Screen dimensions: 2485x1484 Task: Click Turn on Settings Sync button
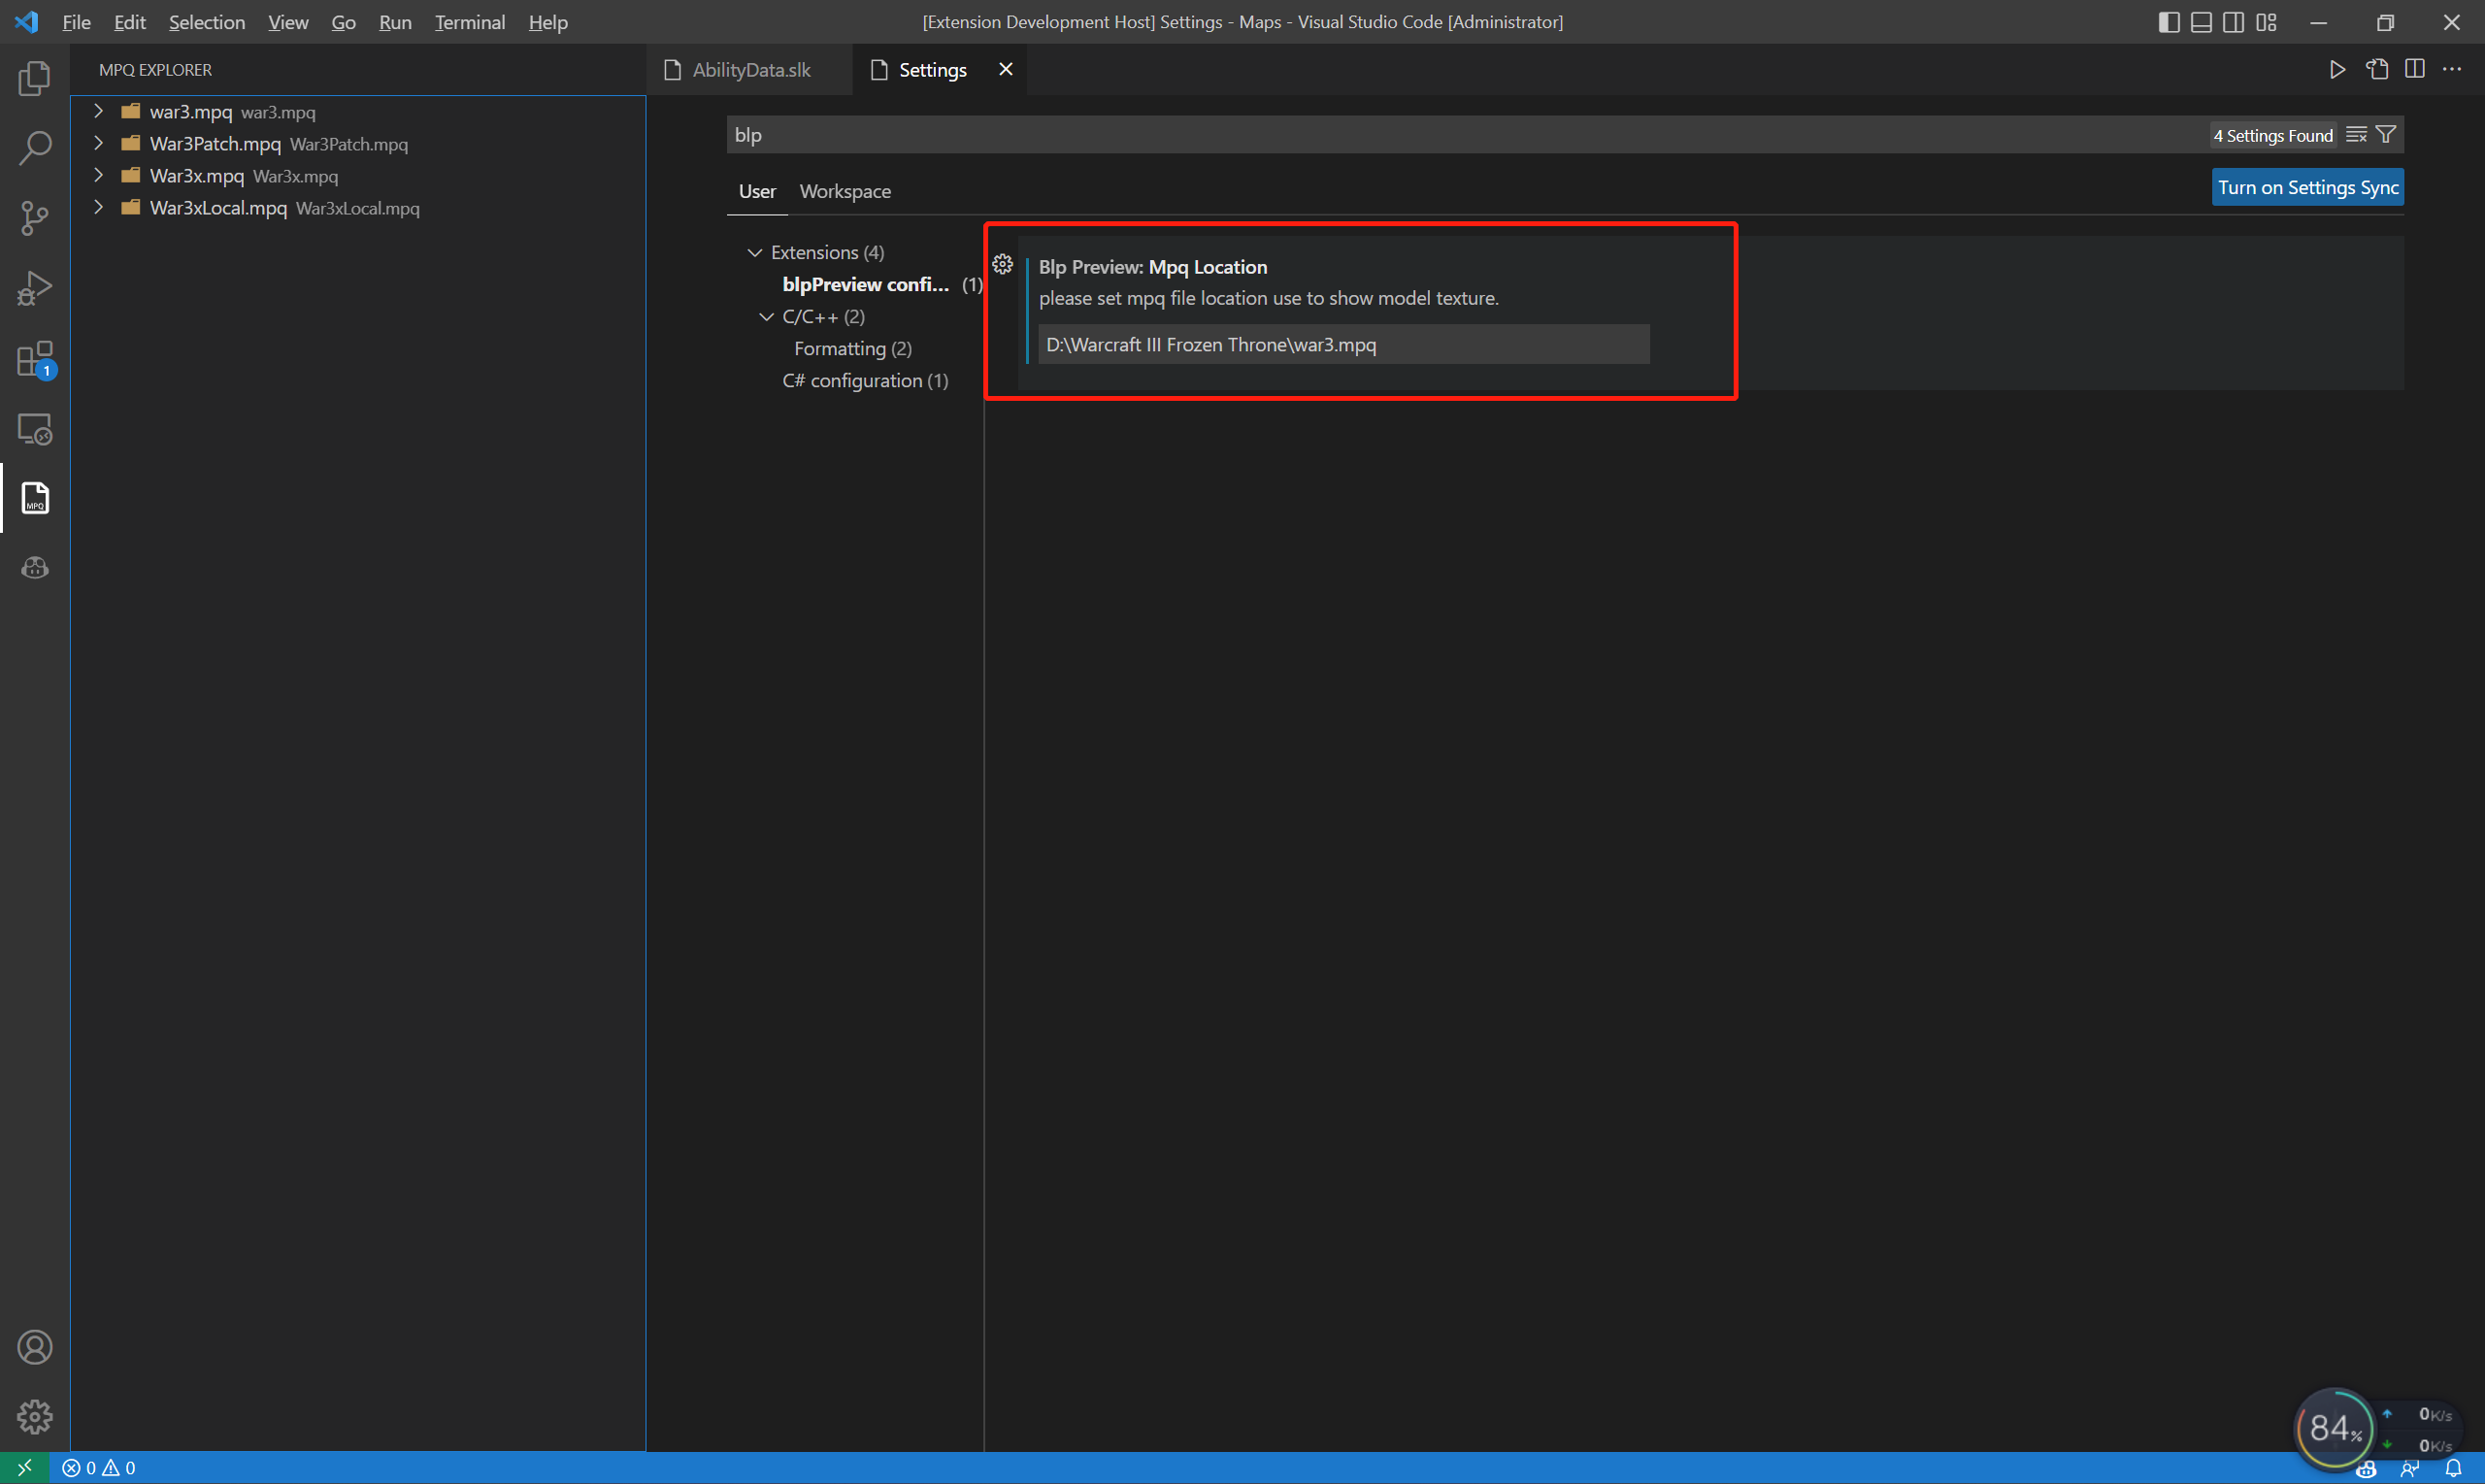[x=2307, y=187]
